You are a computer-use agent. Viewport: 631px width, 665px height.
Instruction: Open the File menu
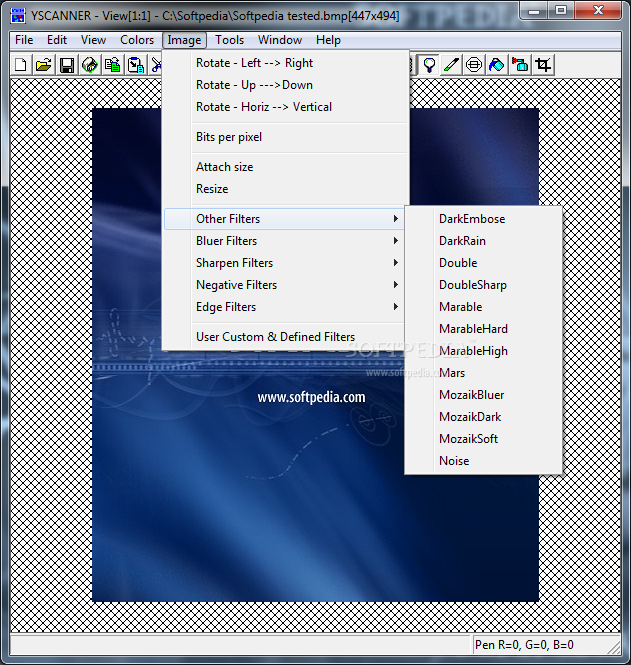[x=24, y=40]
